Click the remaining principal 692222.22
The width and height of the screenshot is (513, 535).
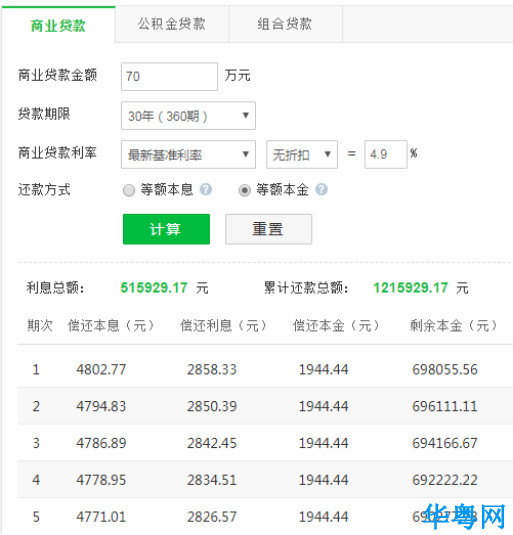click(445, 480)
